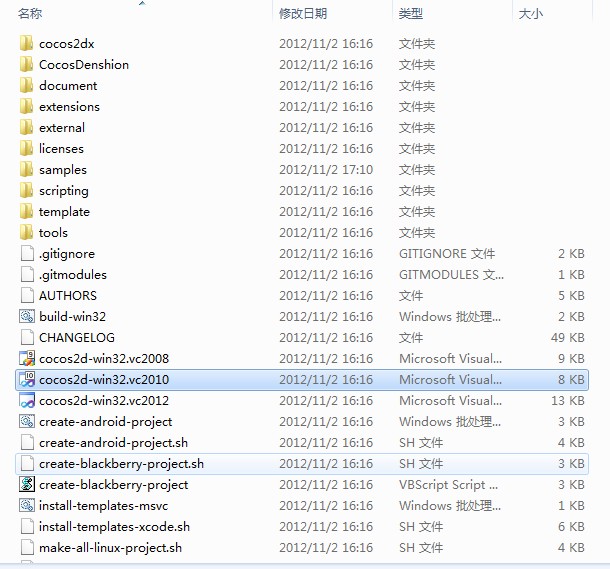Viewport: 610px width, 569px height.
Task: Select the .gitignore file name
Action: [x=67, y=254]
